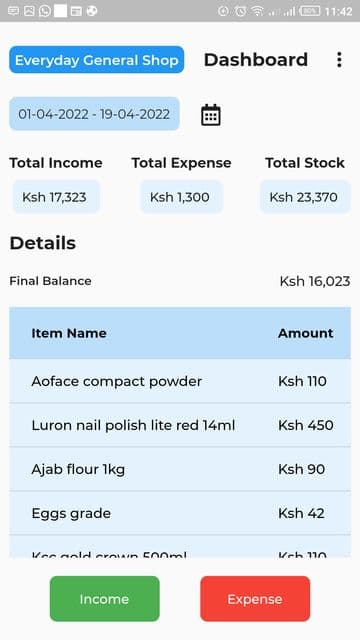Open the calendar date picker icon
This screenshot has height=640, width=360.
(211, 115)
